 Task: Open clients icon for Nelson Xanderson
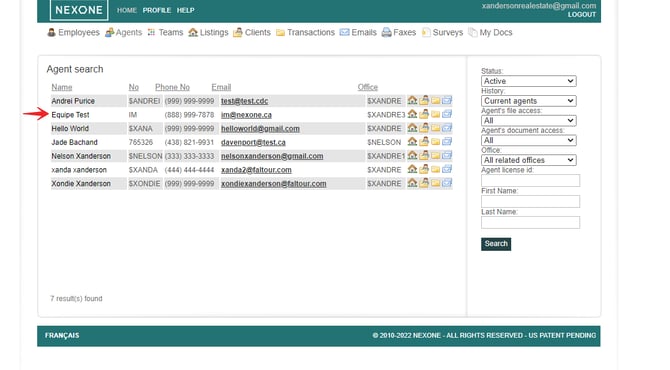coord(424,156)
